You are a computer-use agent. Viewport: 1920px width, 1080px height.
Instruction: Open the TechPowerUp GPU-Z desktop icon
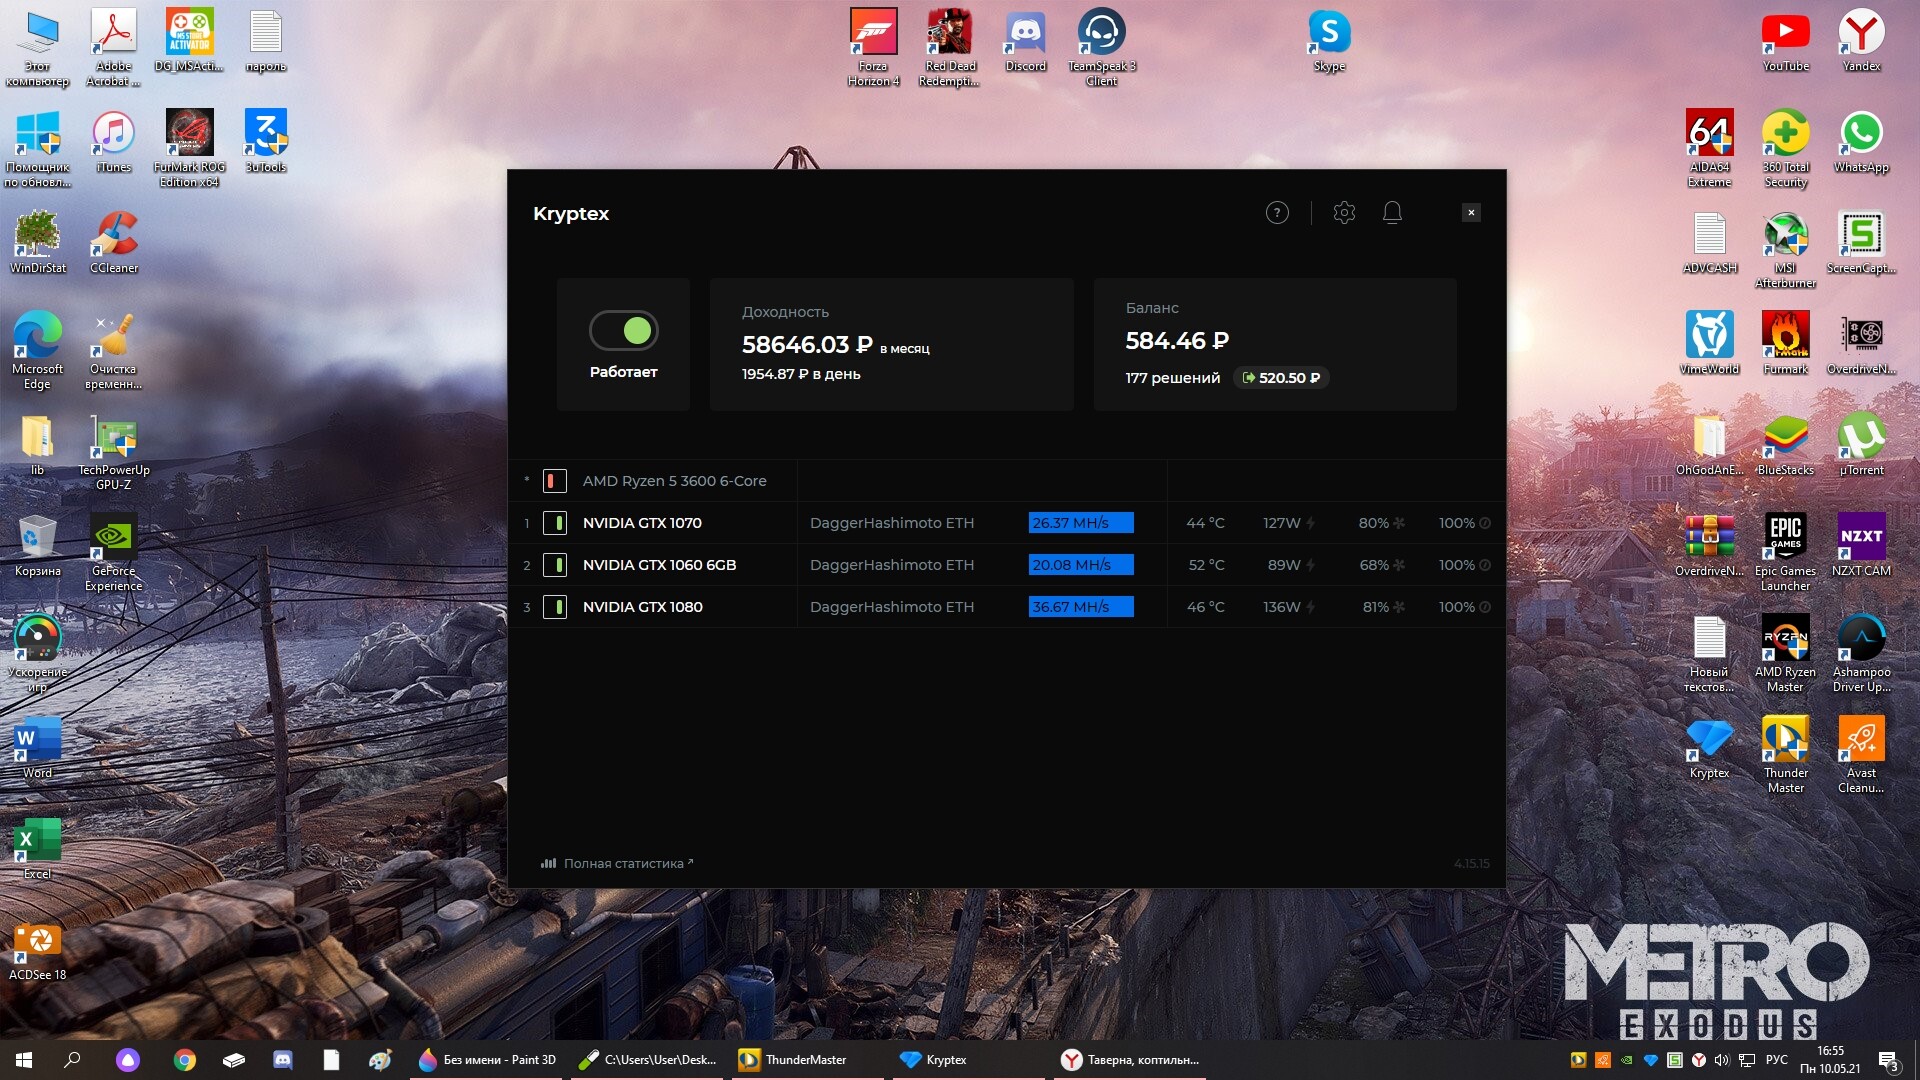tap(113, 451)
